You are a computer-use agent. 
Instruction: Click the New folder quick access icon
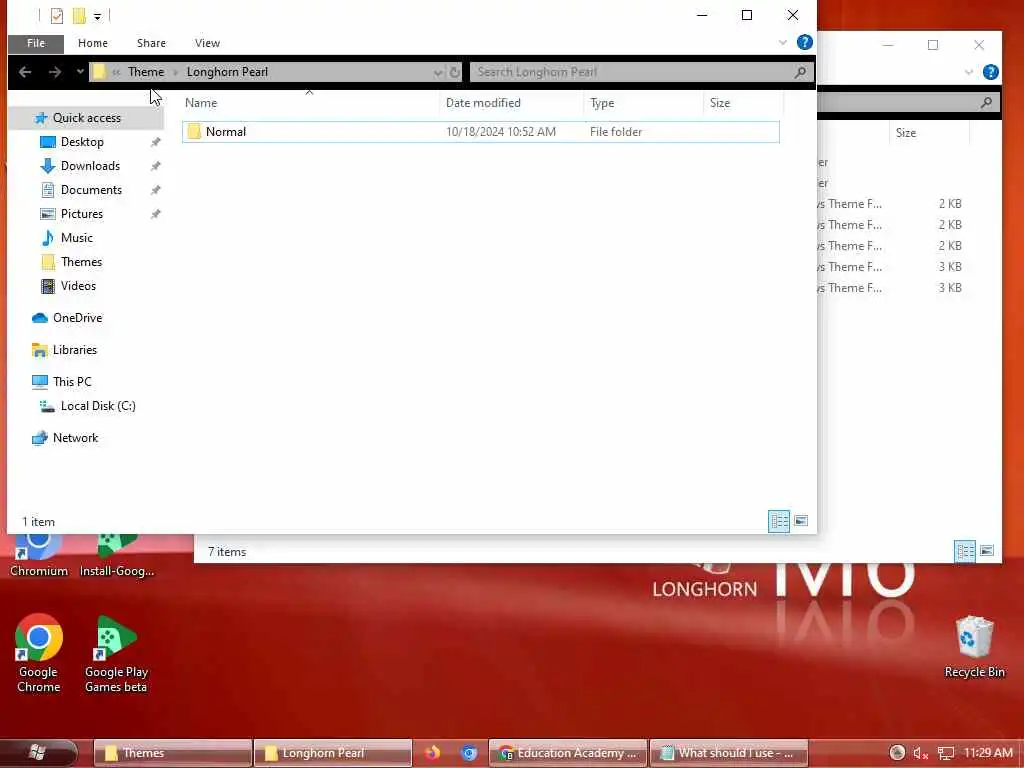pyautogui.click(x=79, y=15)
